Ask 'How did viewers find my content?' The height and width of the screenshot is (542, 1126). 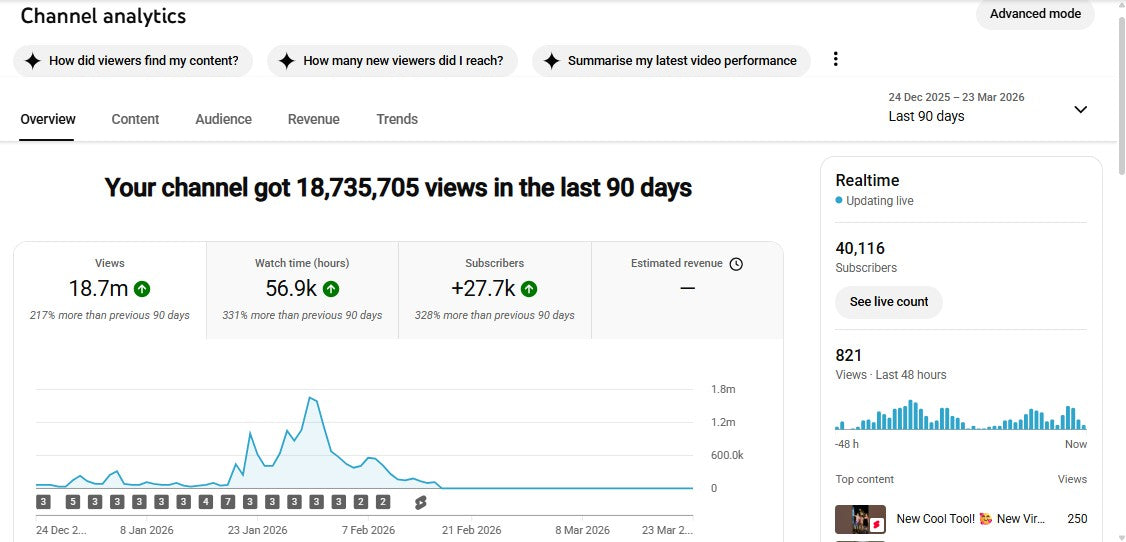133,61
